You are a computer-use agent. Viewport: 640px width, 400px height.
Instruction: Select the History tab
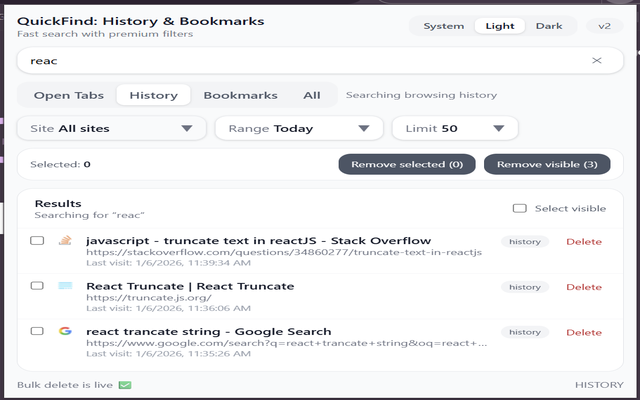click(153, 96)
